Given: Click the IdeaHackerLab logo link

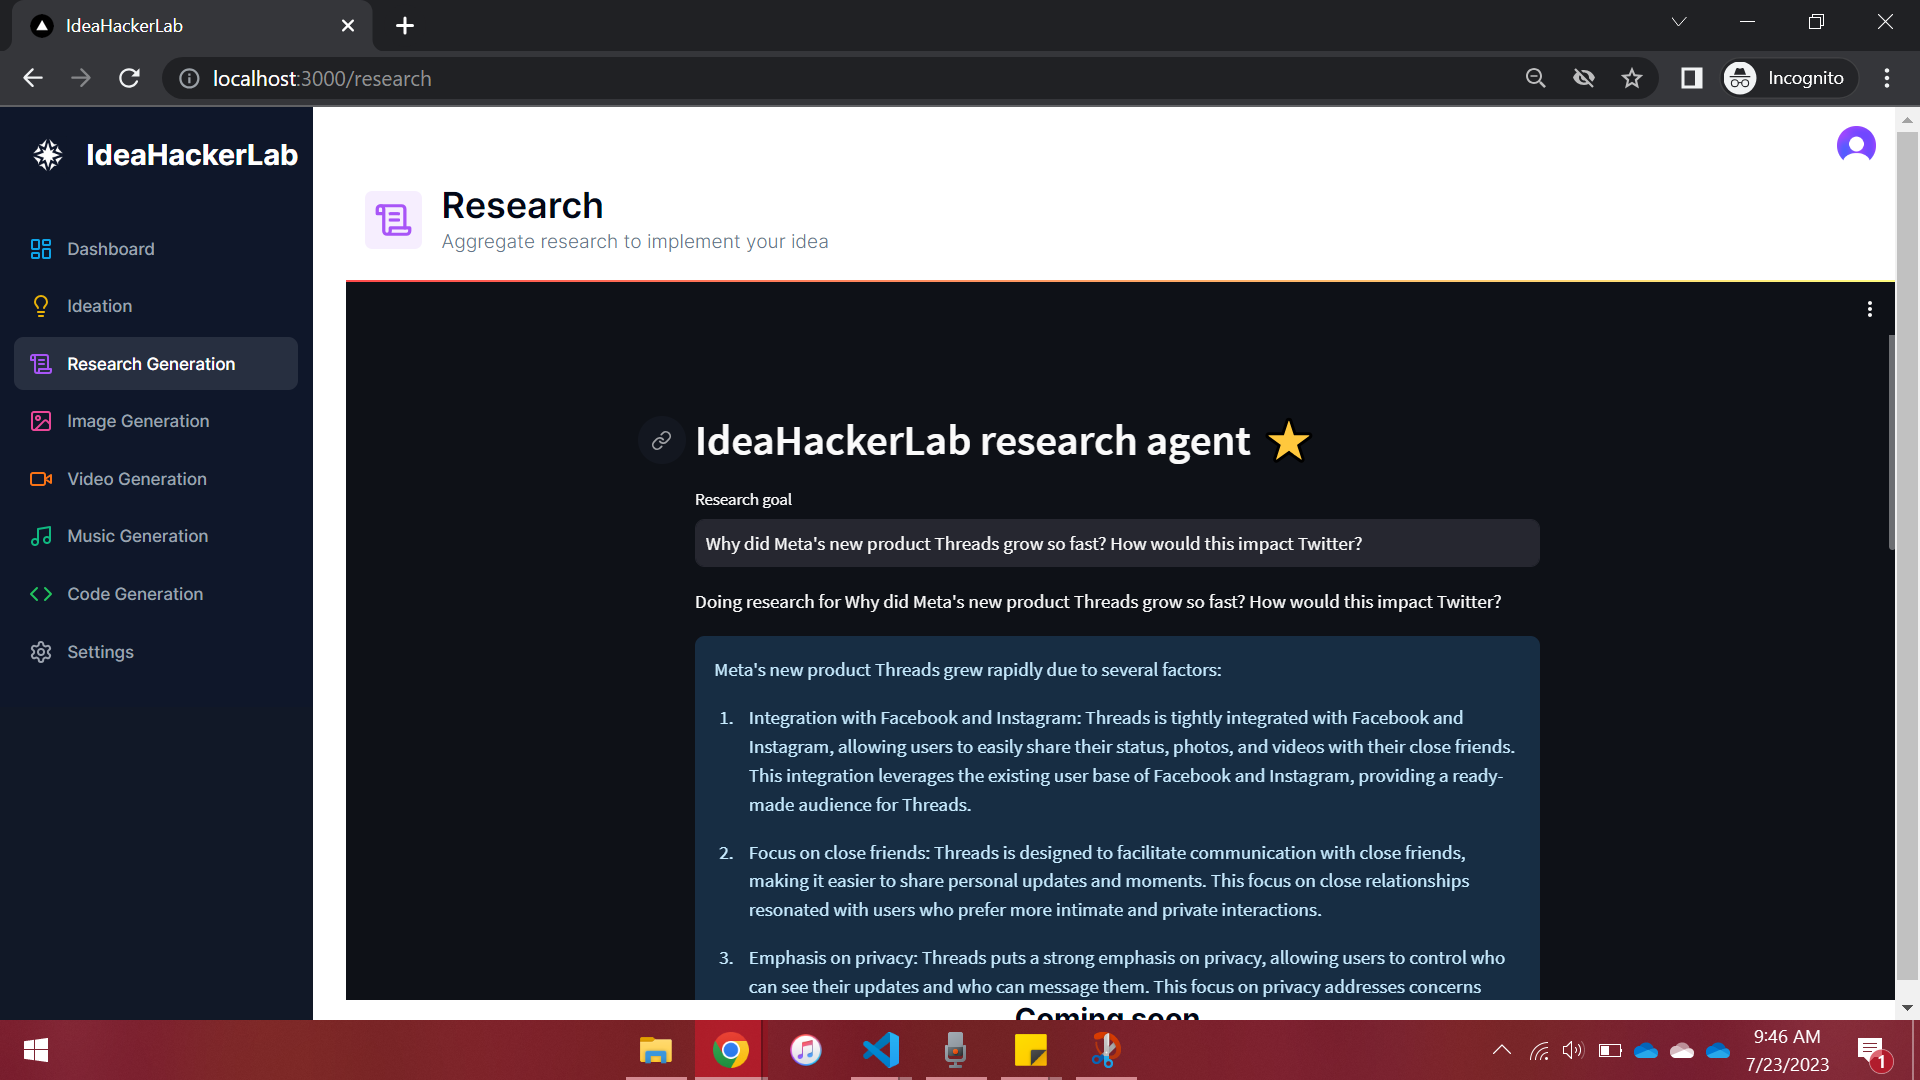Looking at the screenshot, I should [x=165, y=155].
